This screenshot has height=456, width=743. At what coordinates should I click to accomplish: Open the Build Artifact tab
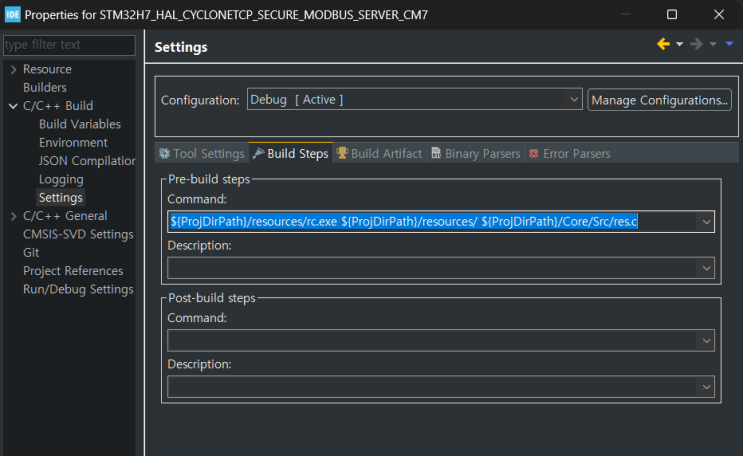pyautogui.click(x=380, y=153)
